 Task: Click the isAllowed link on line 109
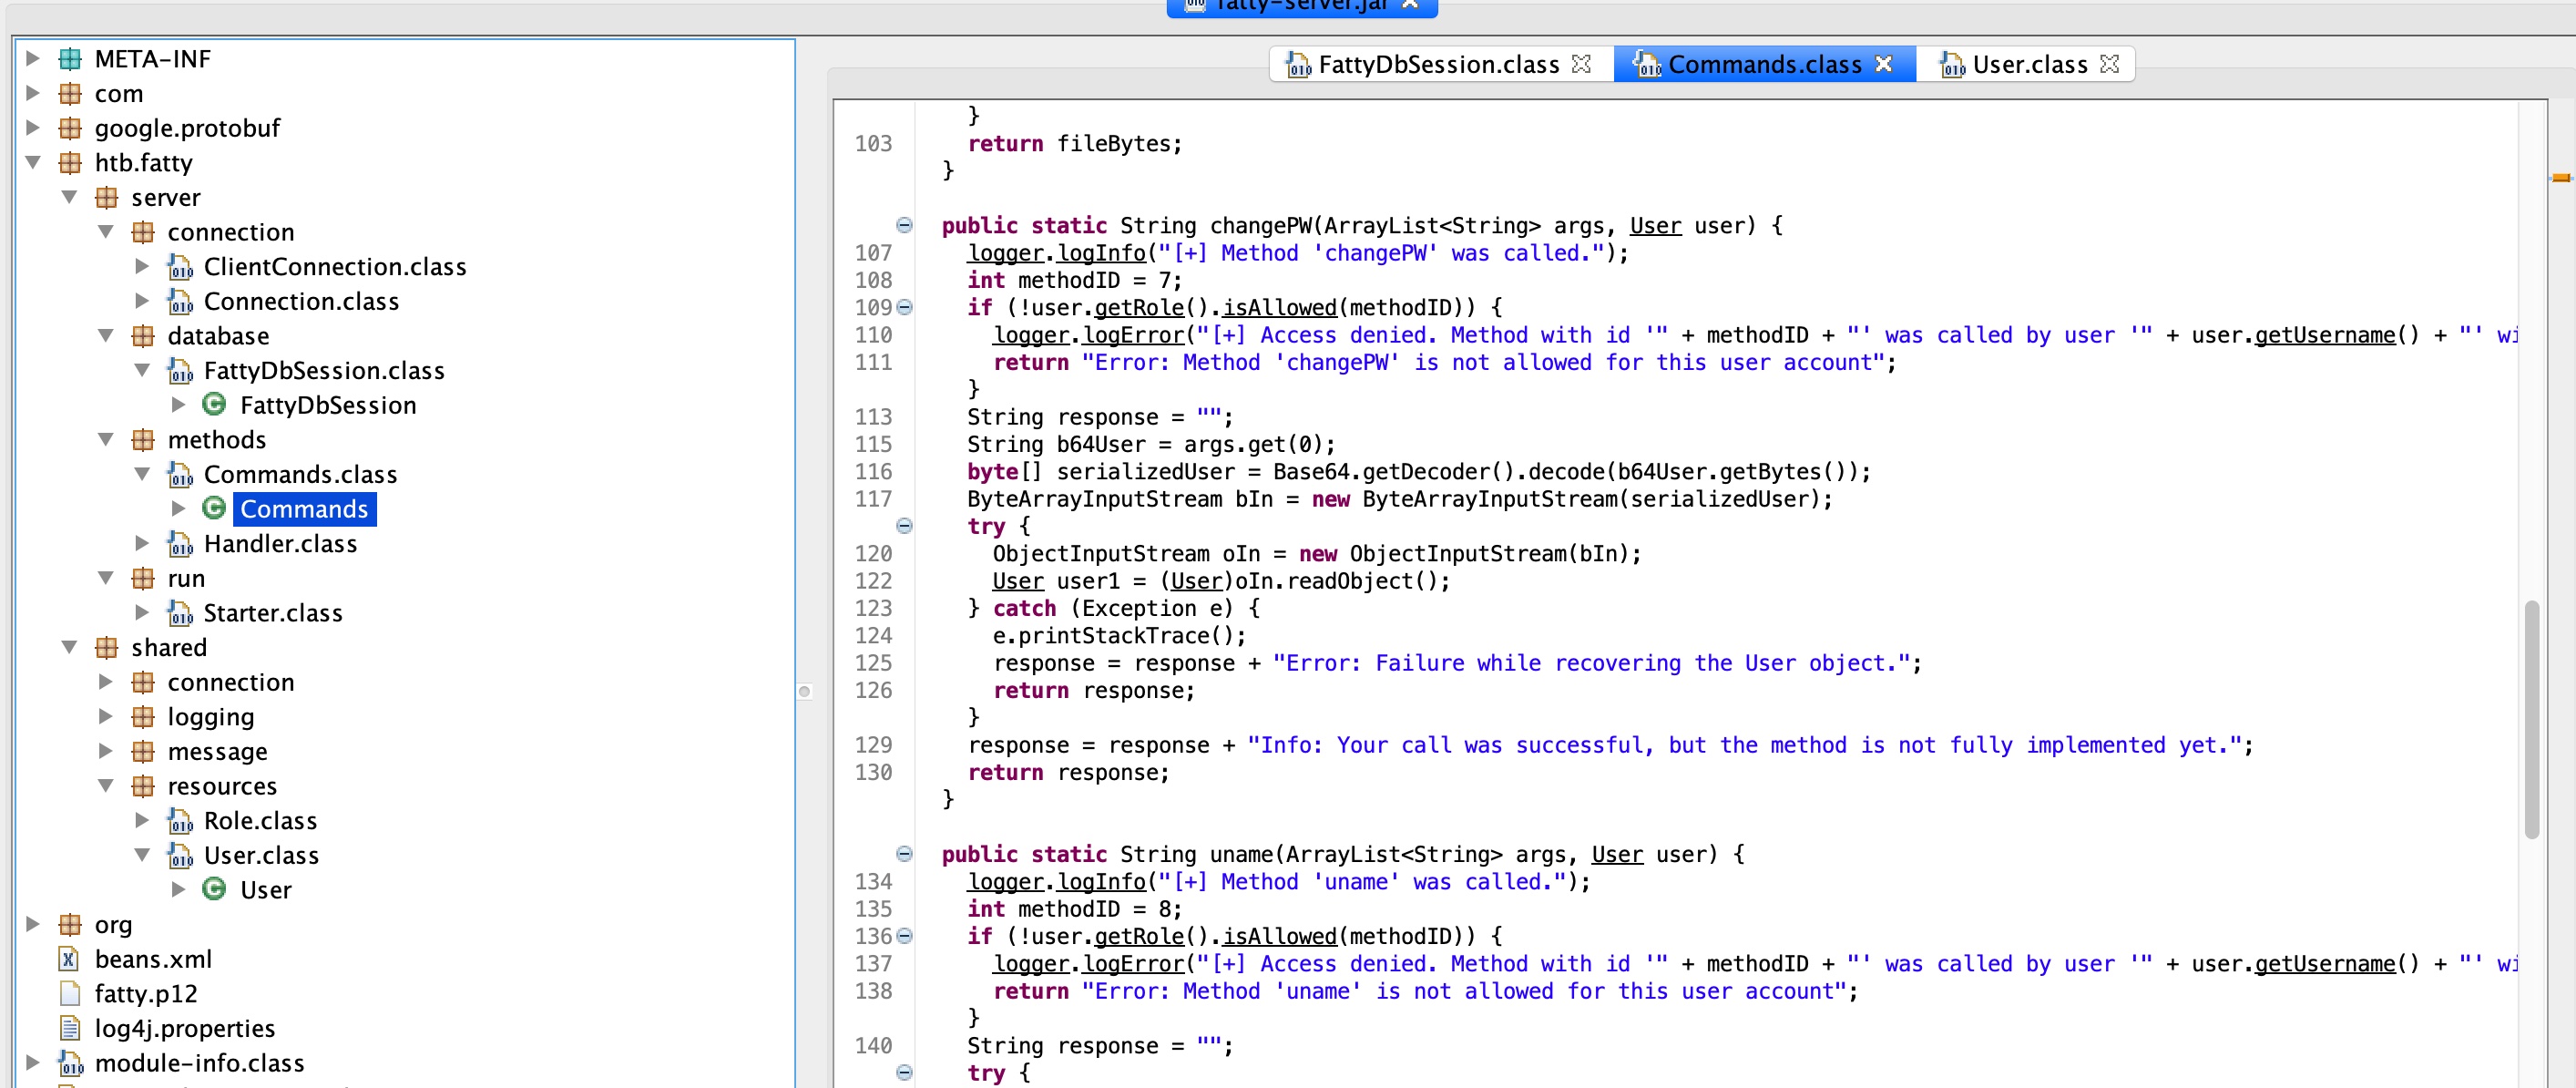(x=1278, y=307)
